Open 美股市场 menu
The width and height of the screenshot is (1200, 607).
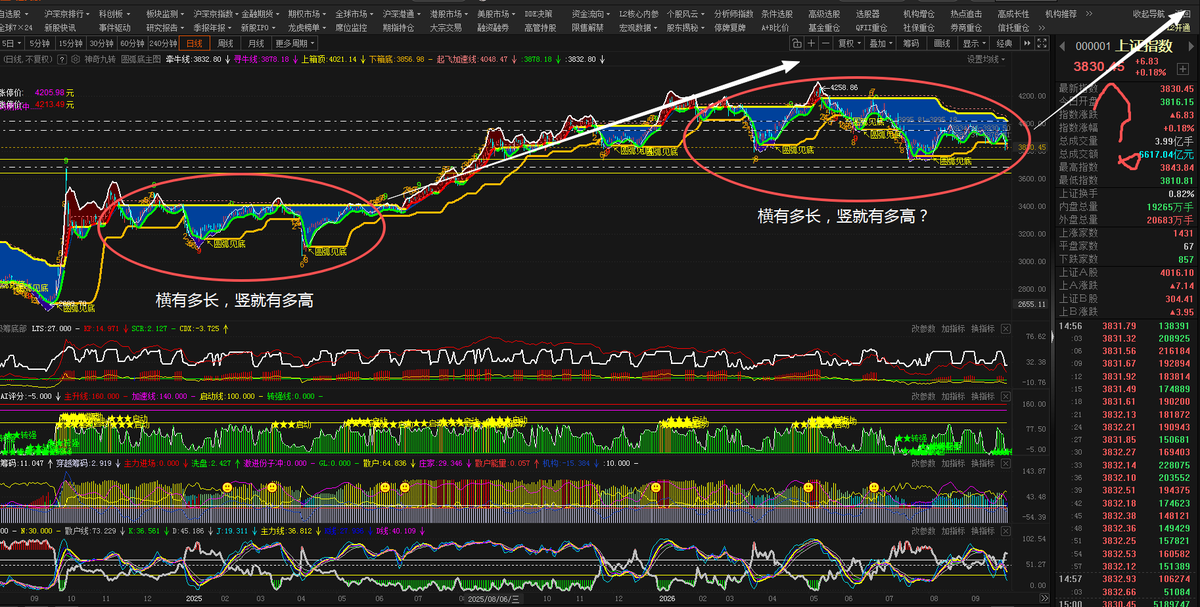tap(494, 14)
